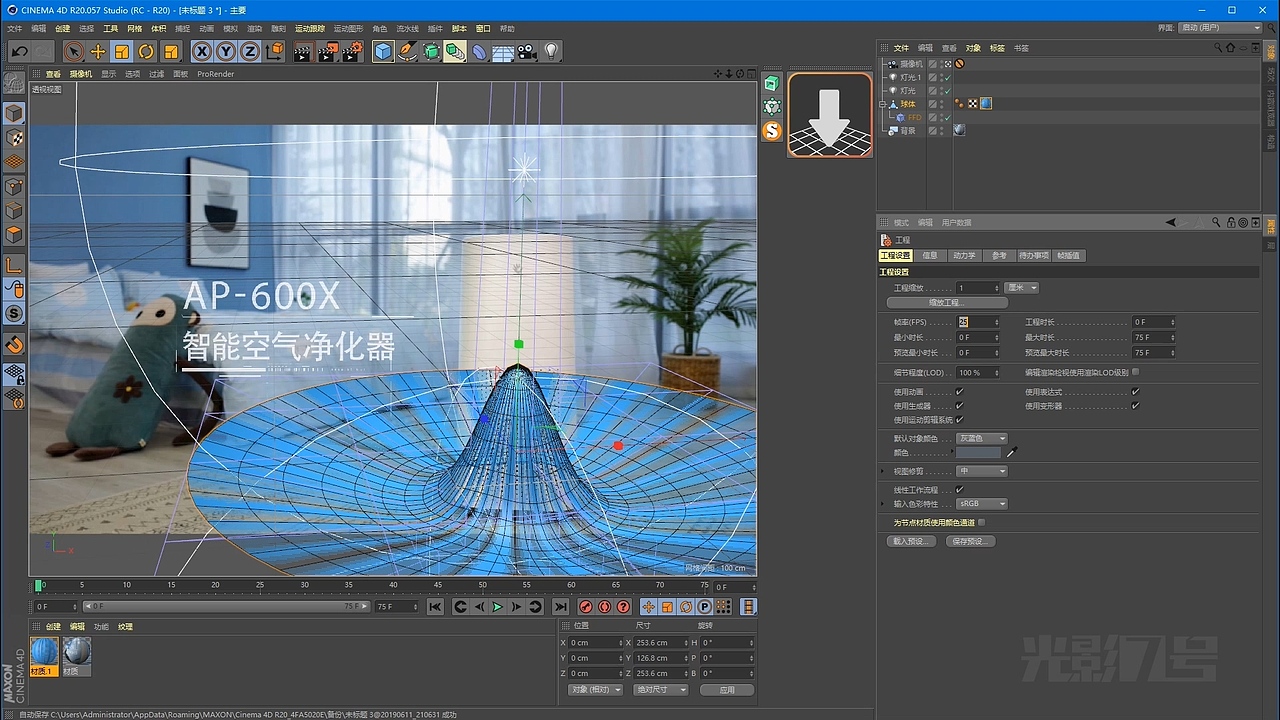
Task: Add a Camera object
Action: (527, 51)
